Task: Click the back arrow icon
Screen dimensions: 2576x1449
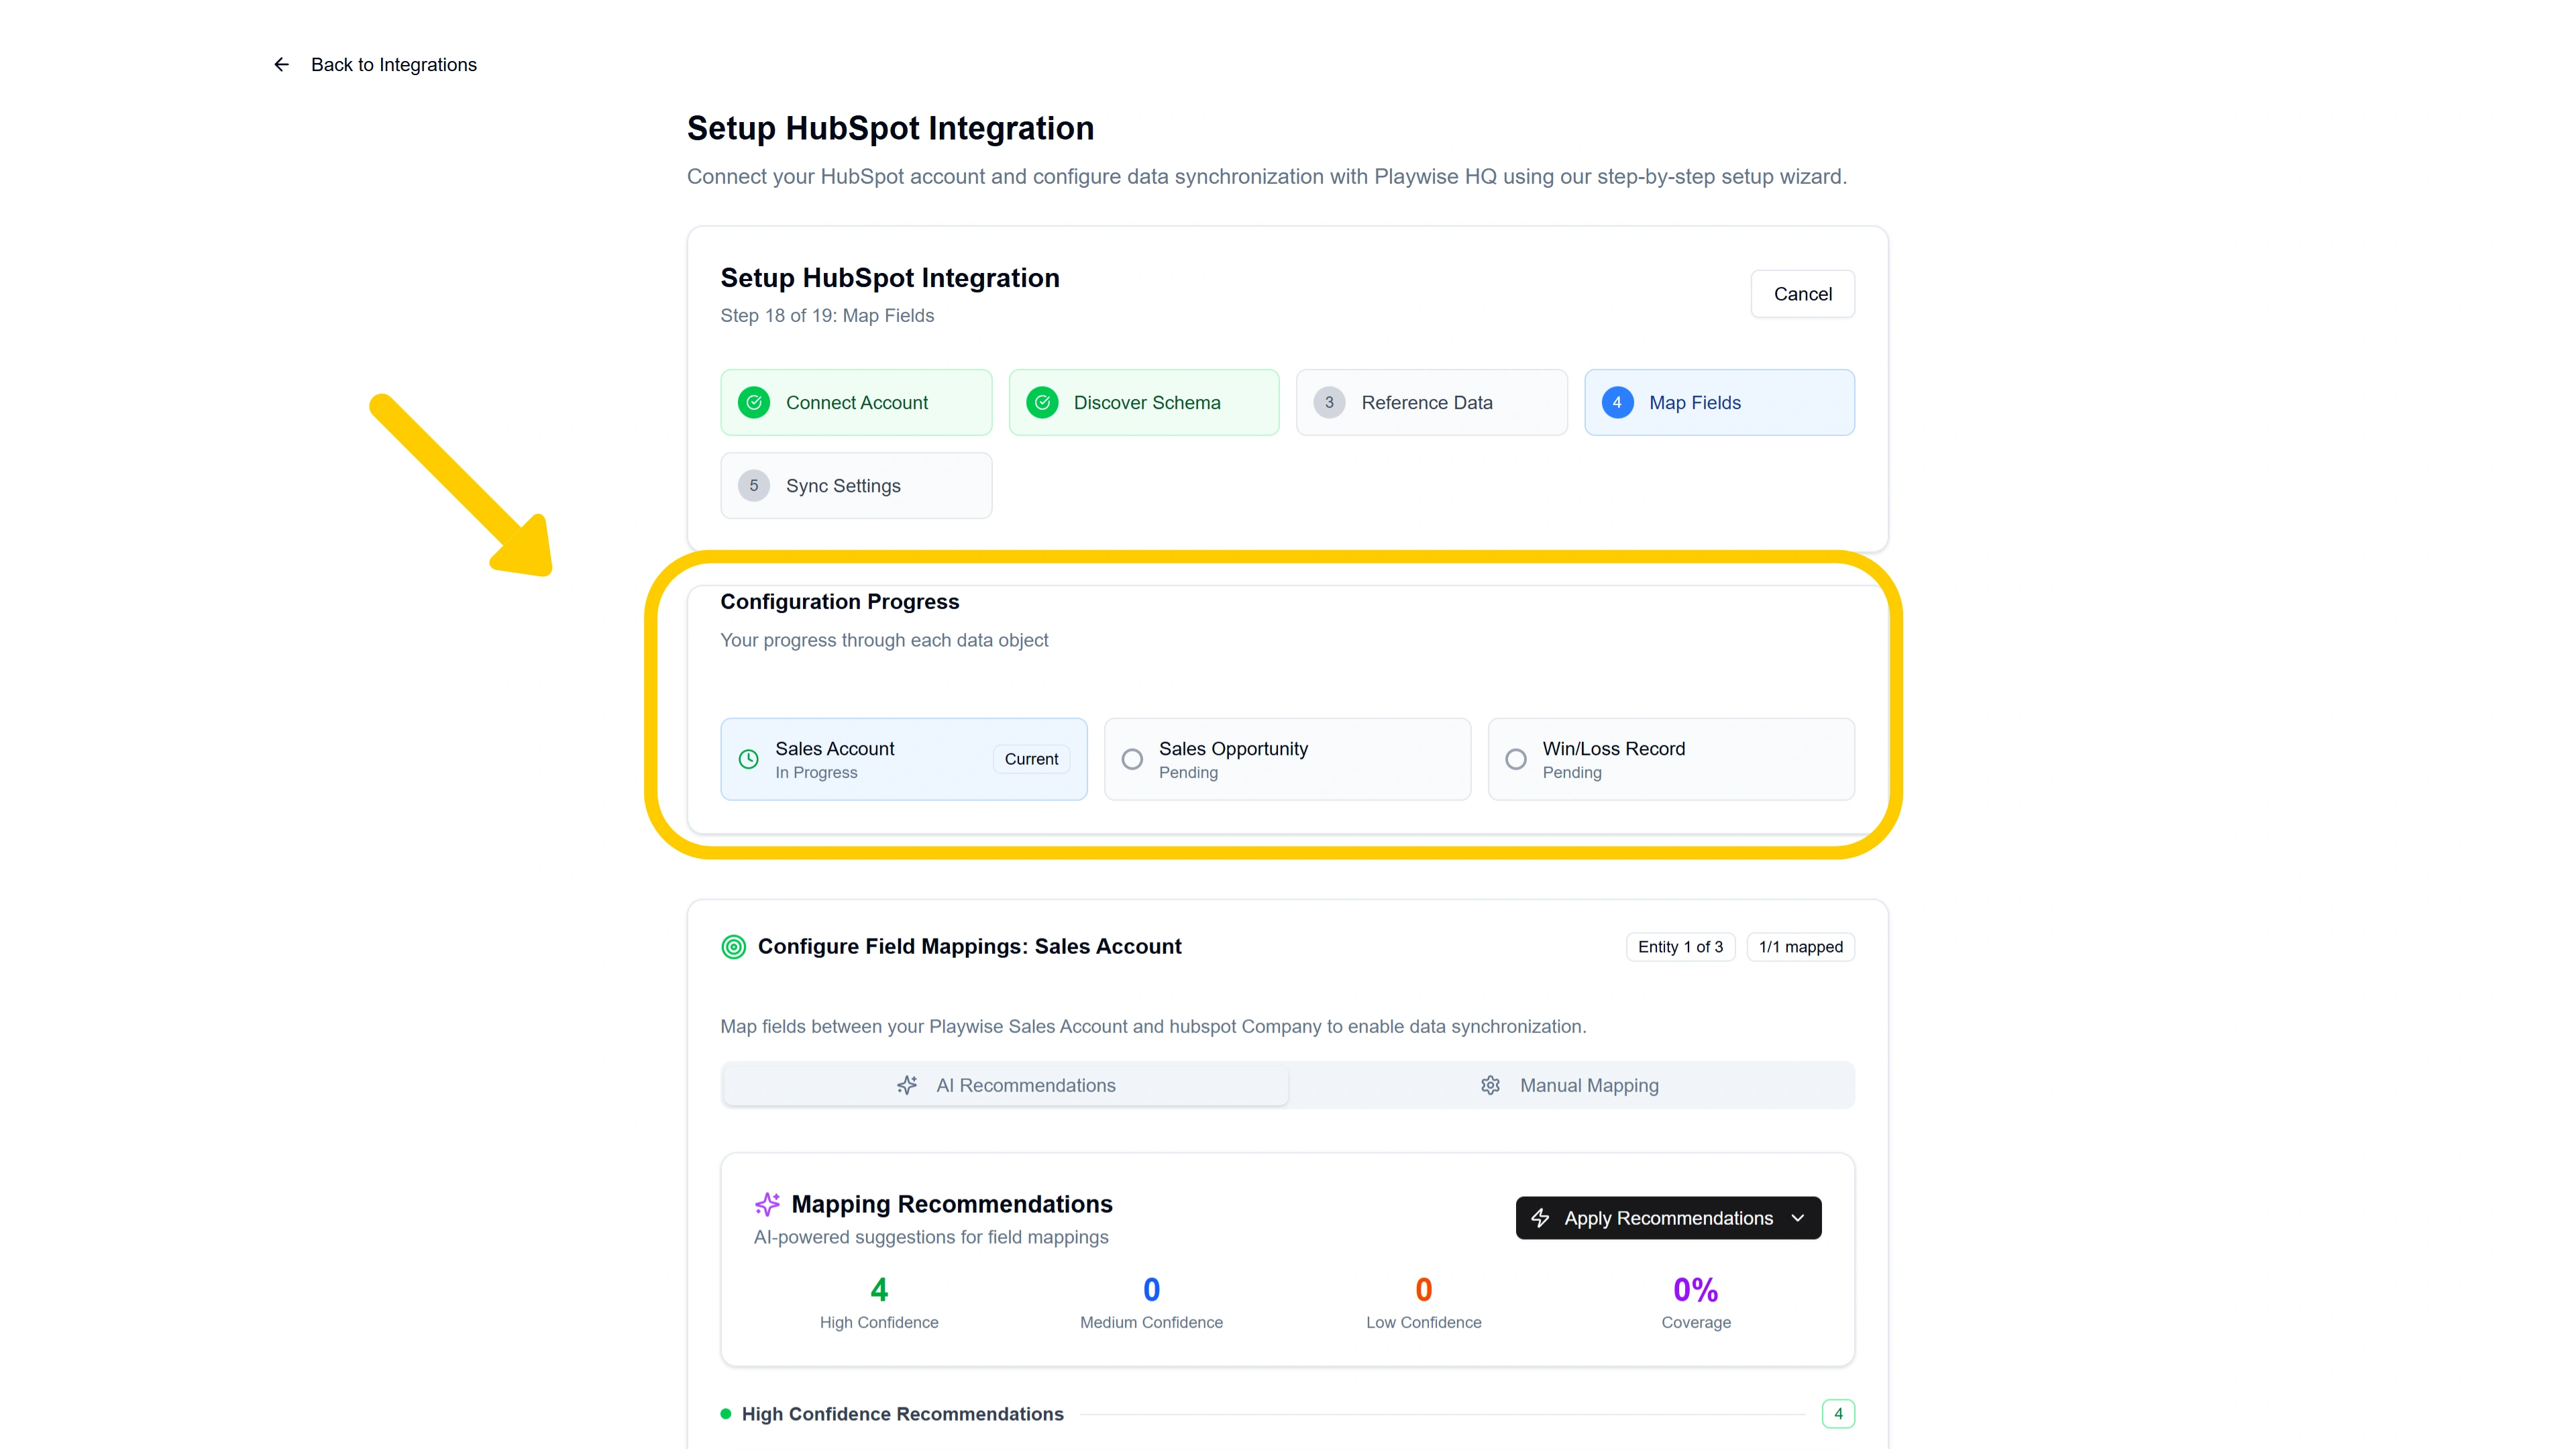Action: click(282, 65)
